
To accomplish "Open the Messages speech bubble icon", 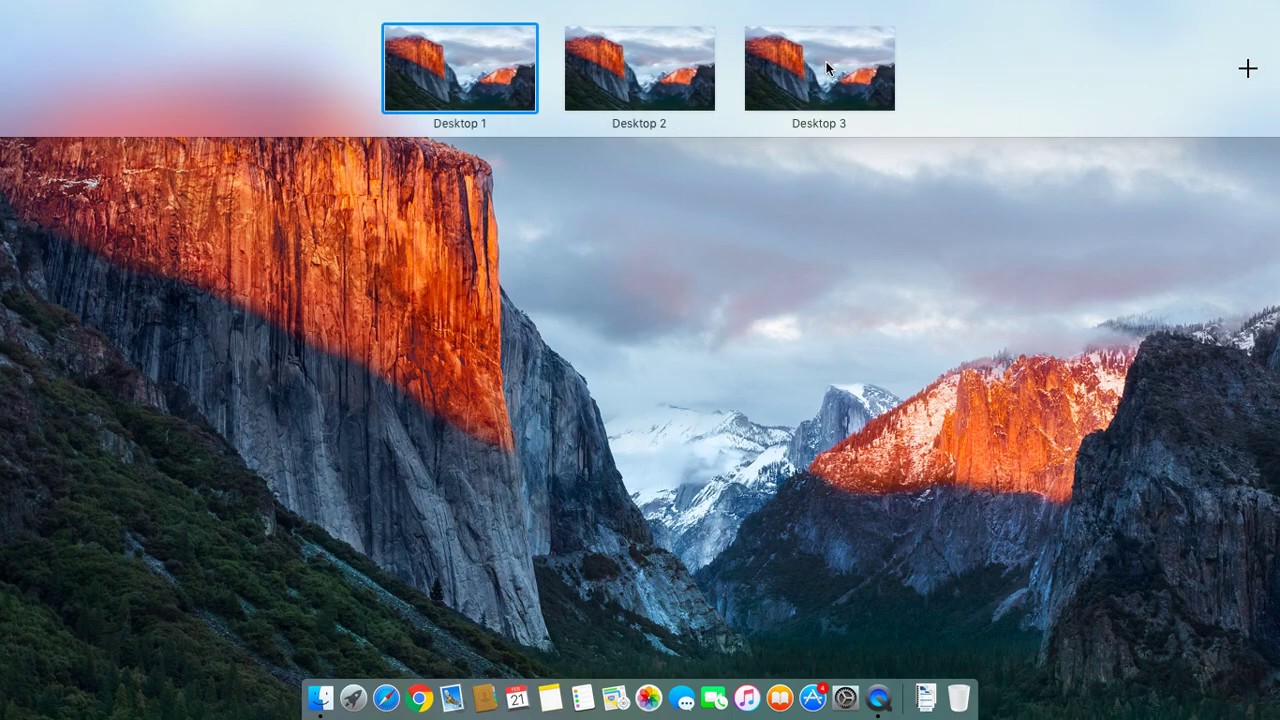I will point(682,698).
